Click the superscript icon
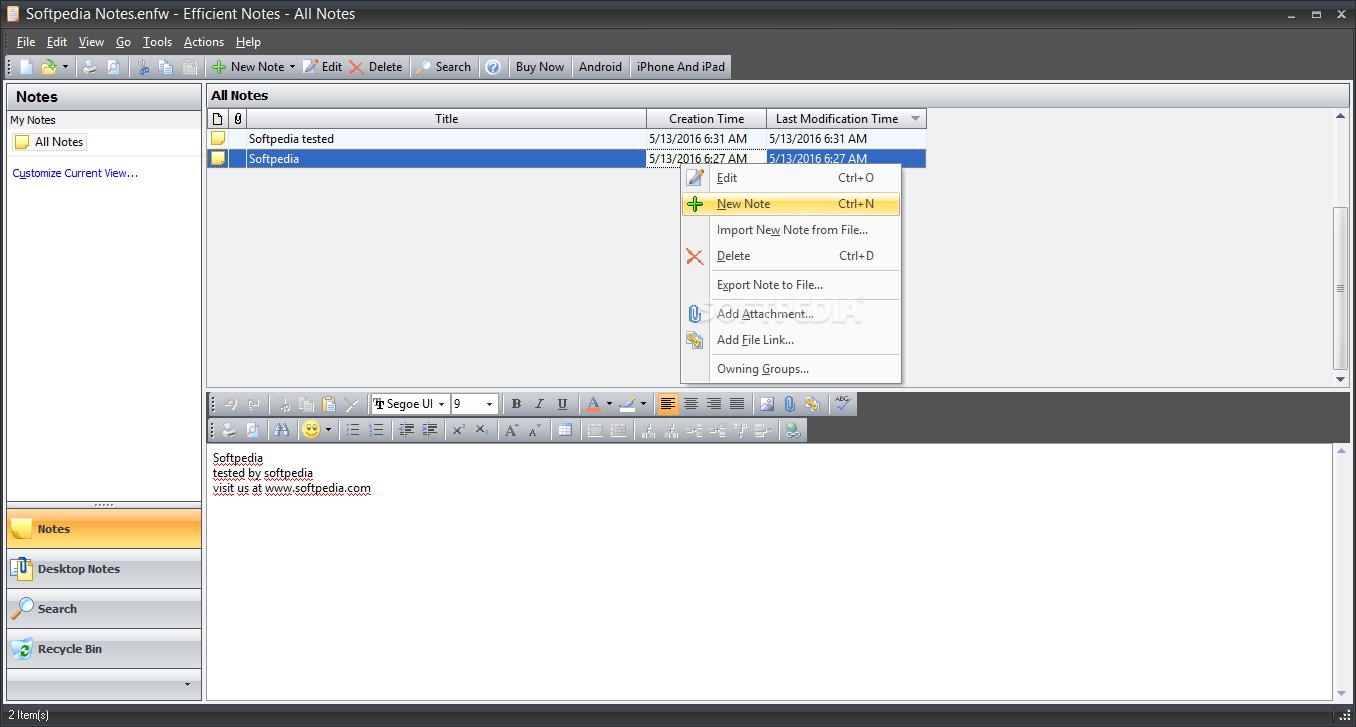 coord(458,430)
